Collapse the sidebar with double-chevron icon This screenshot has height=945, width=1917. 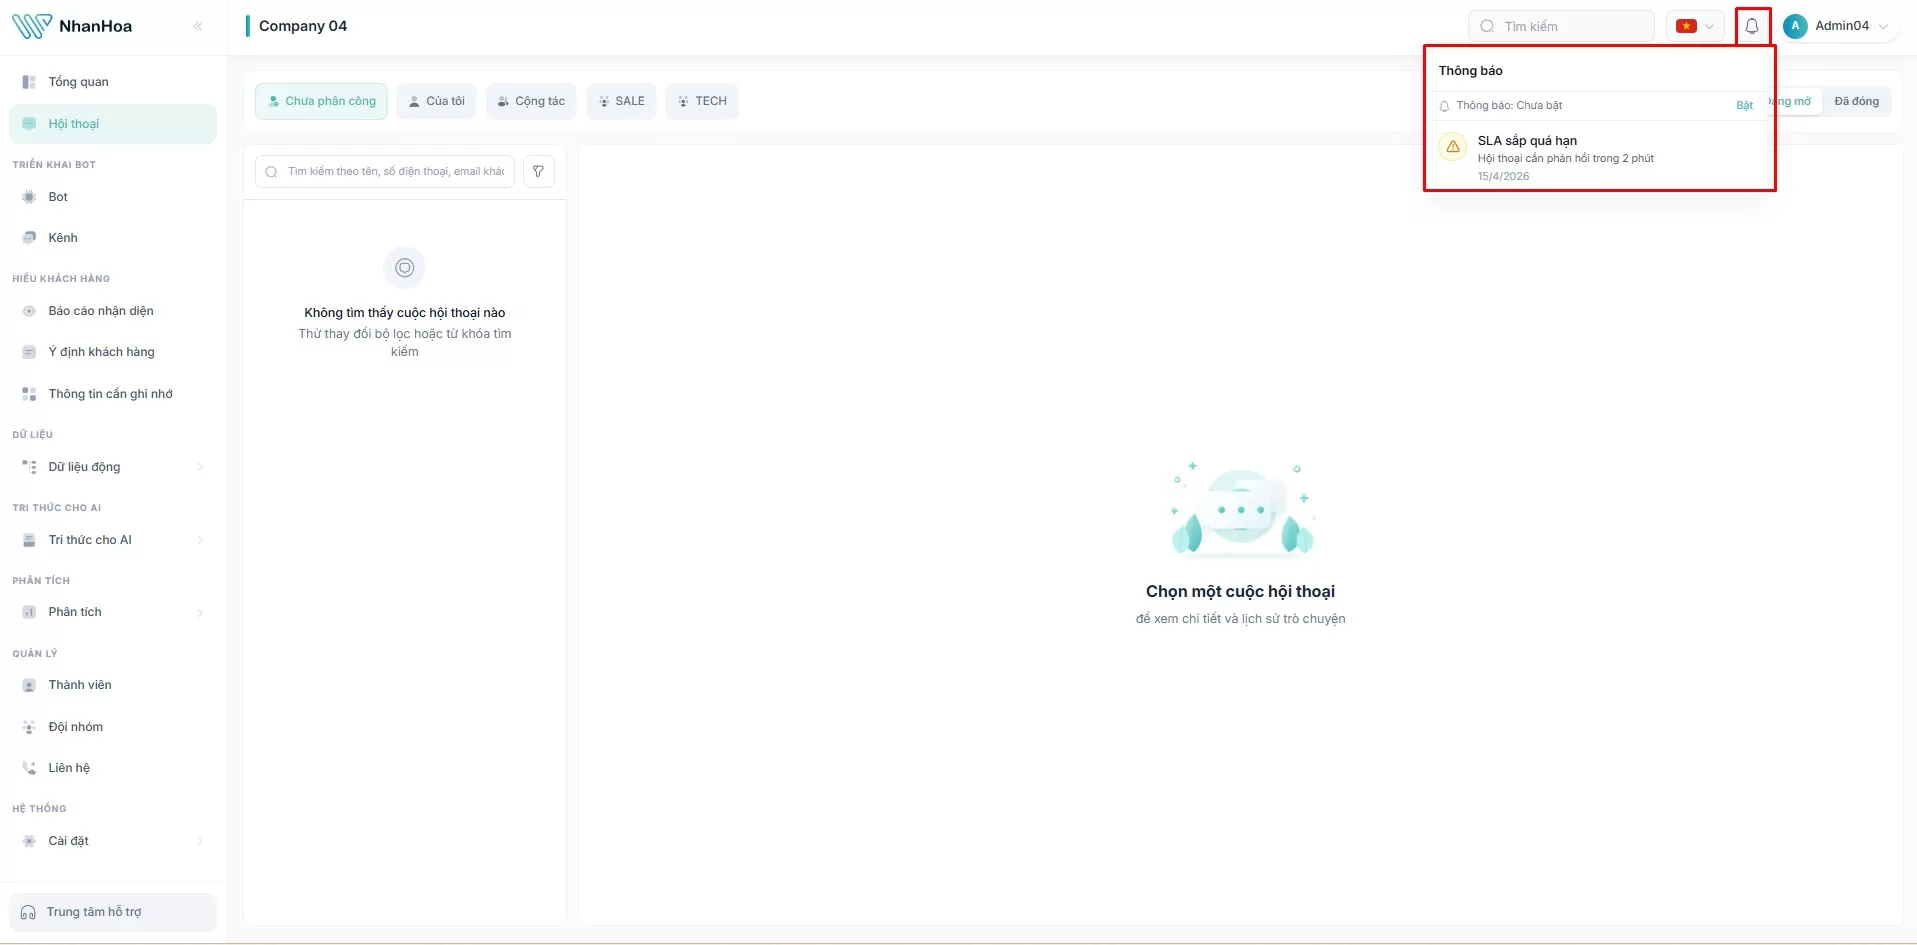198,26
